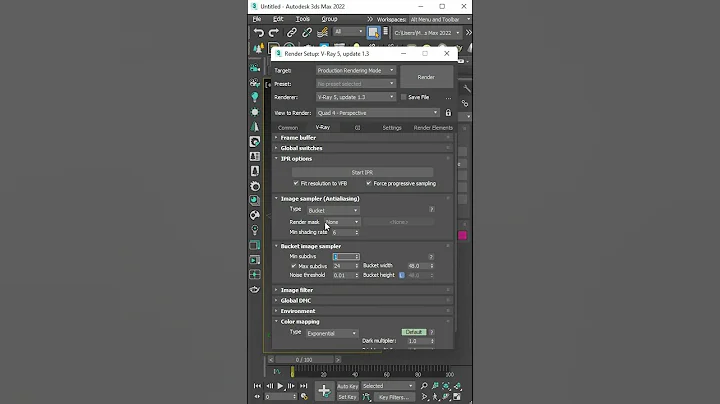Open the File menu
720x404 pixels.
257,19
